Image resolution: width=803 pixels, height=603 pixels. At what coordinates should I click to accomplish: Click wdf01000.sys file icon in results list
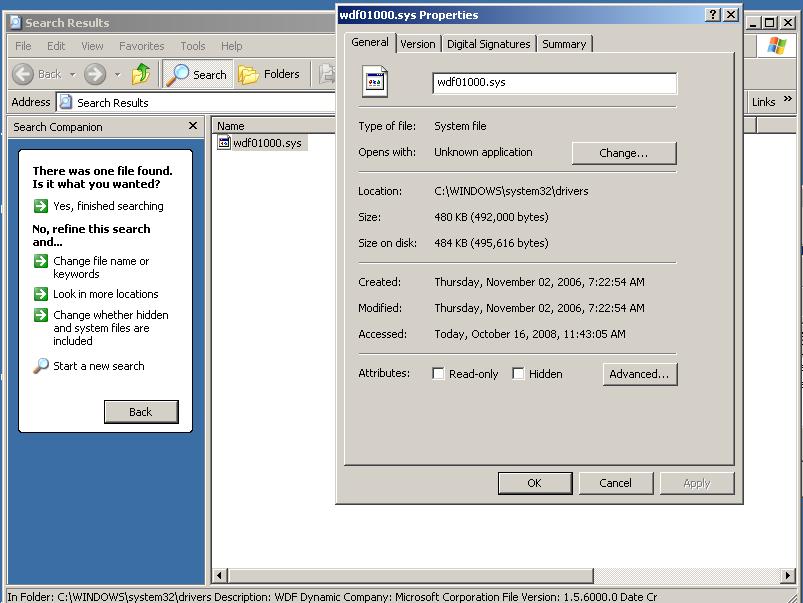tap(223, 143)
